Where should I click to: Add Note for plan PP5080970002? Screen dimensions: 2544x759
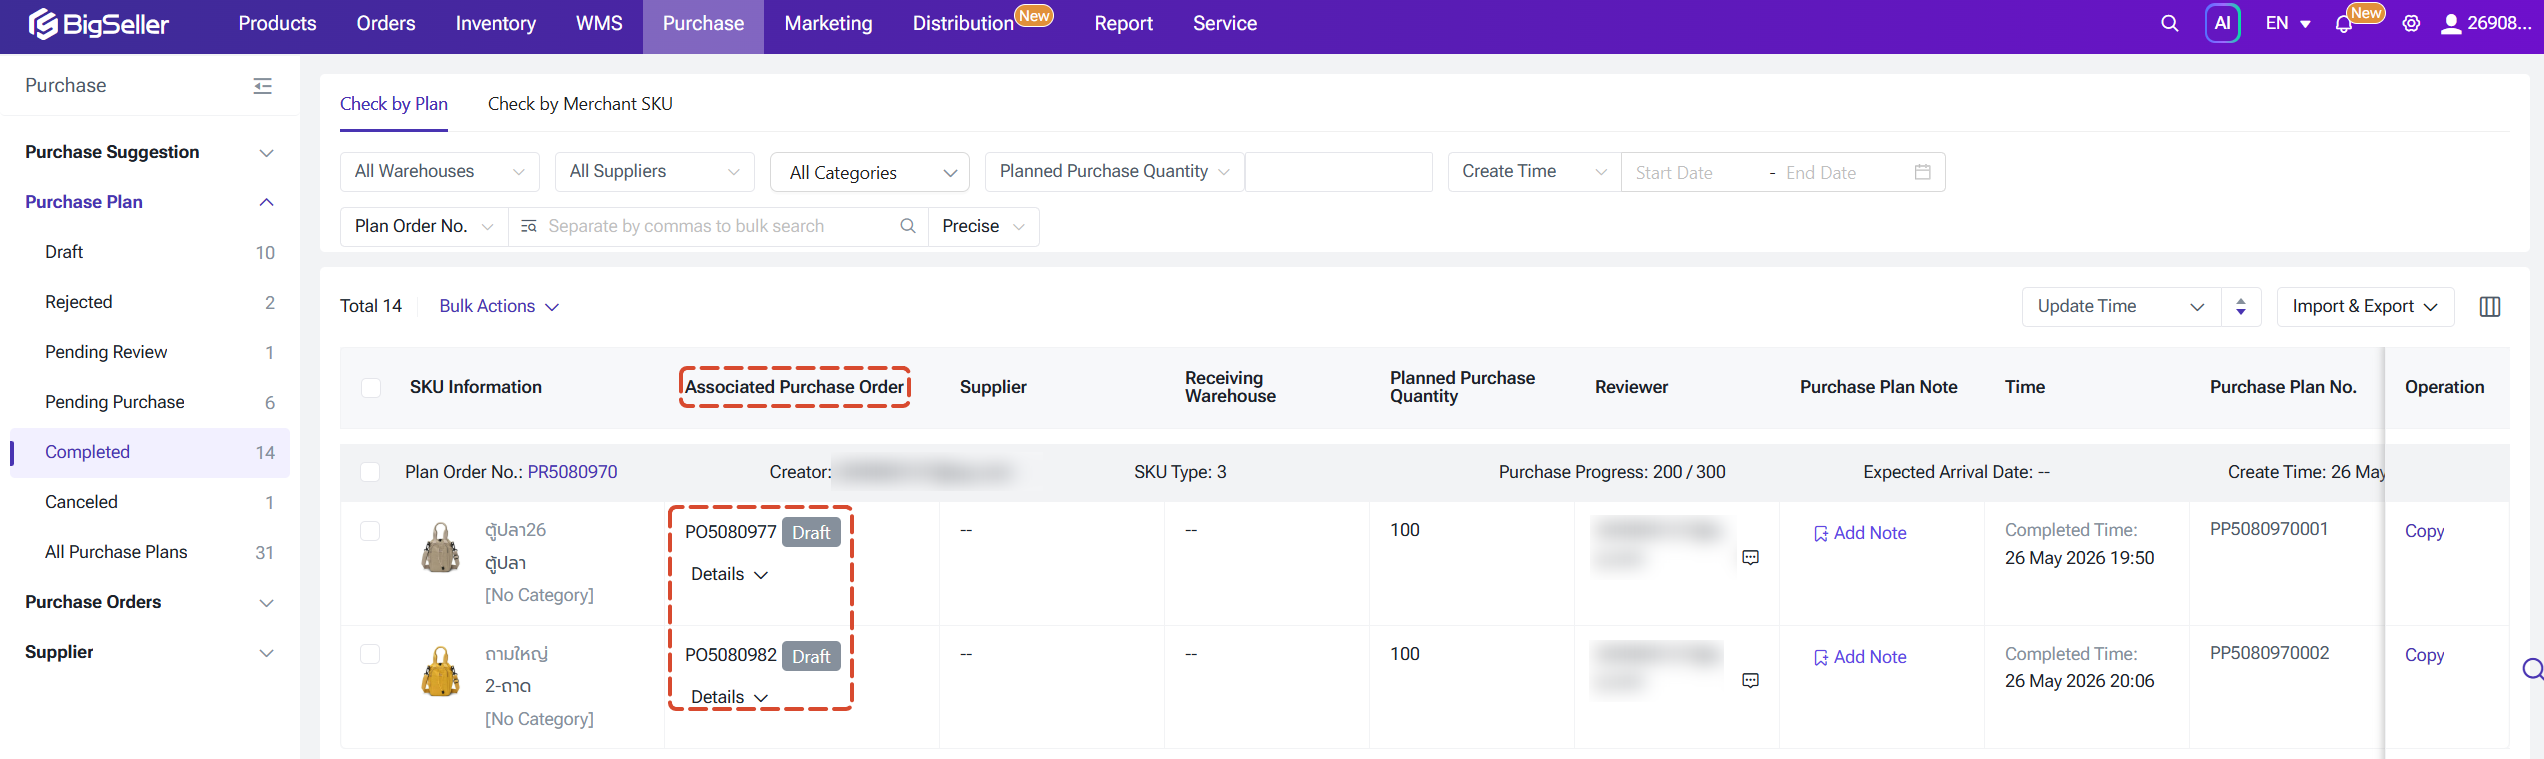(x=1860, y=657)
